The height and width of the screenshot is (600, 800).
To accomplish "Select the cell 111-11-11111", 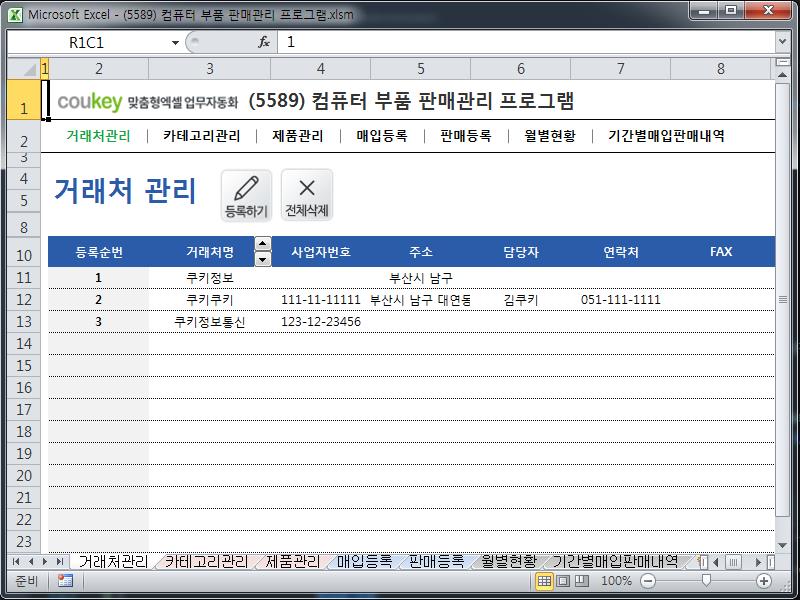I will [321, 299].
